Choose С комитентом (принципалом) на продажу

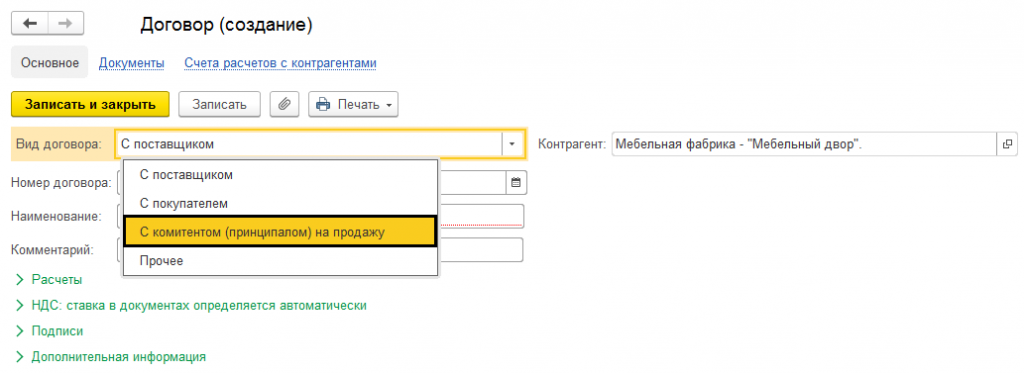pos(280,232)
